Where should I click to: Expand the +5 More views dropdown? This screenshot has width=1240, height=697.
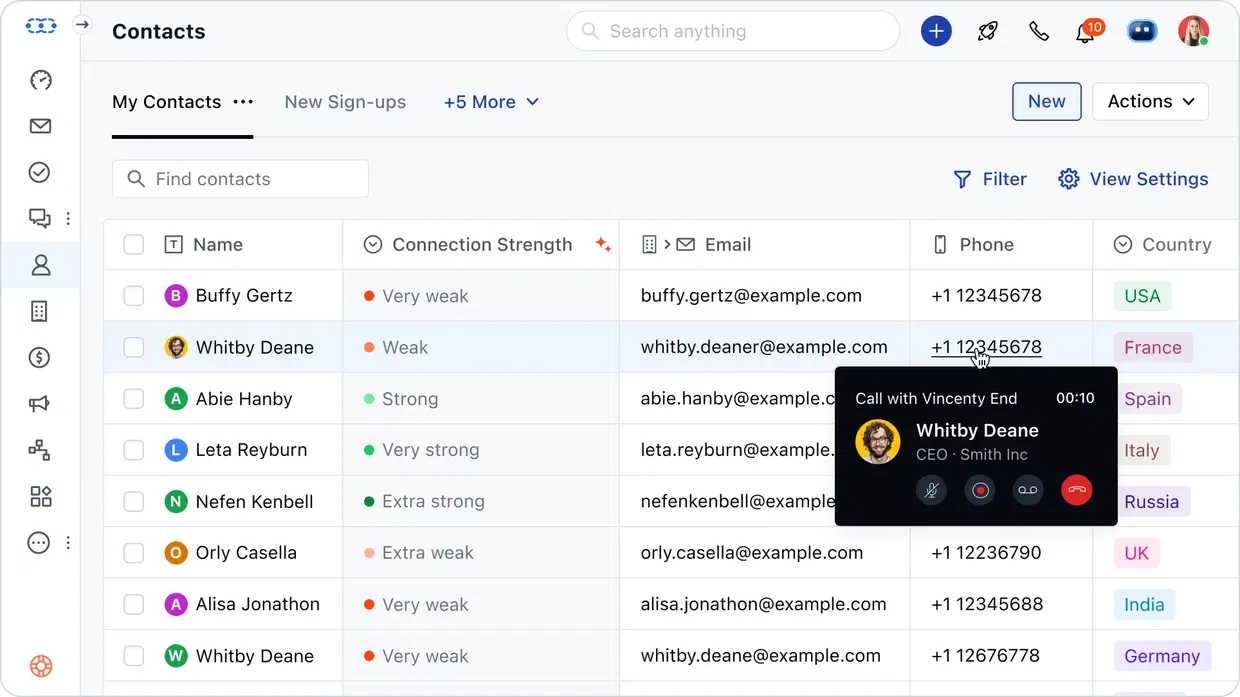491,101
